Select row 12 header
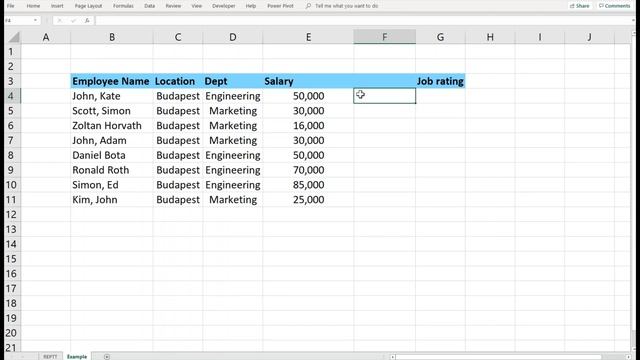The height and width of the screenshot is (360, 640). tap(11, 215)
